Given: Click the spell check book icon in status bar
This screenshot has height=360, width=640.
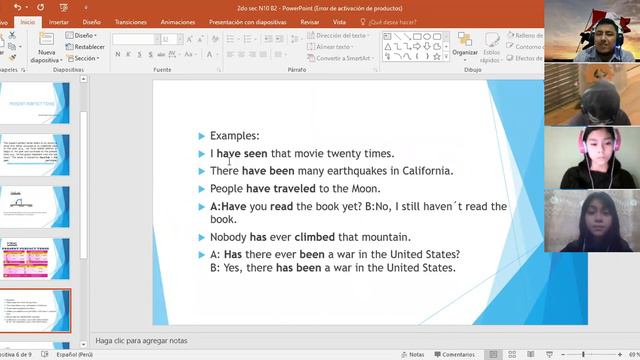Looking at the screenshot, I should pyautogui.click(x=44, y=354).
